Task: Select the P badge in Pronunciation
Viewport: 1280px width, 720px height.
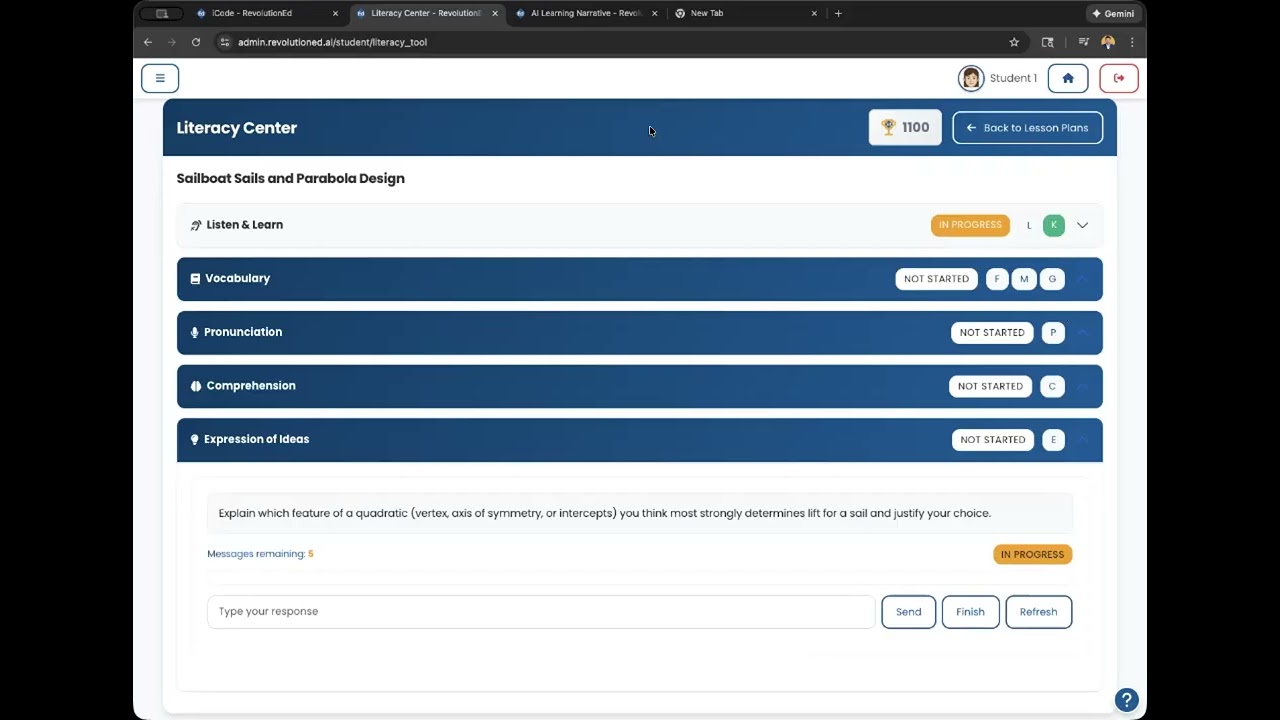Action: [x=1053, y=332]
